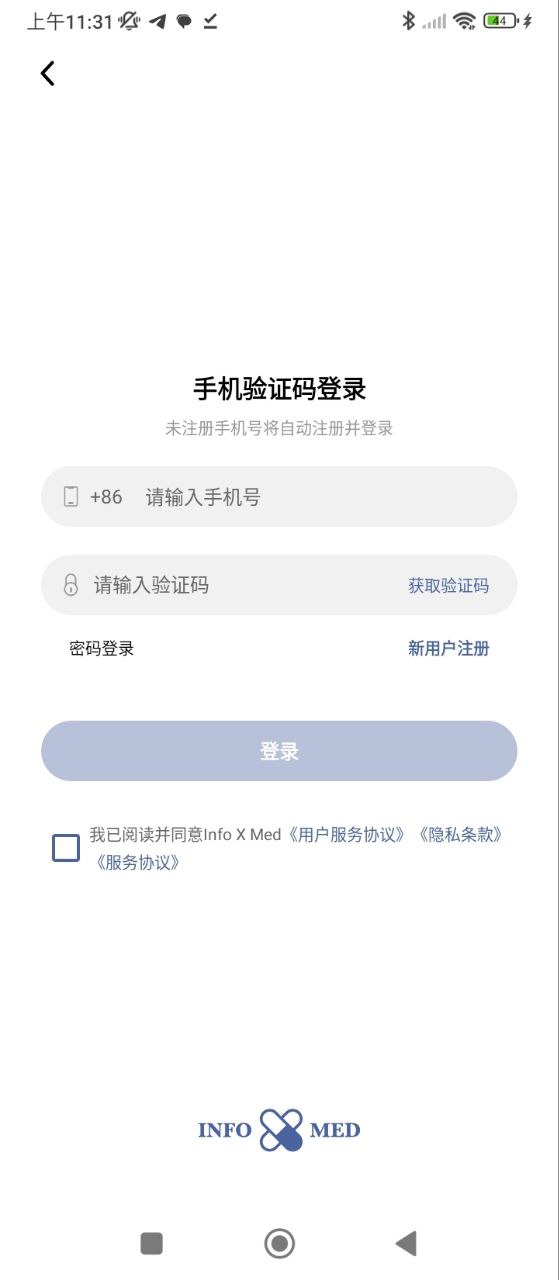Tap the Info X Med pill logo

point(280,1130)
